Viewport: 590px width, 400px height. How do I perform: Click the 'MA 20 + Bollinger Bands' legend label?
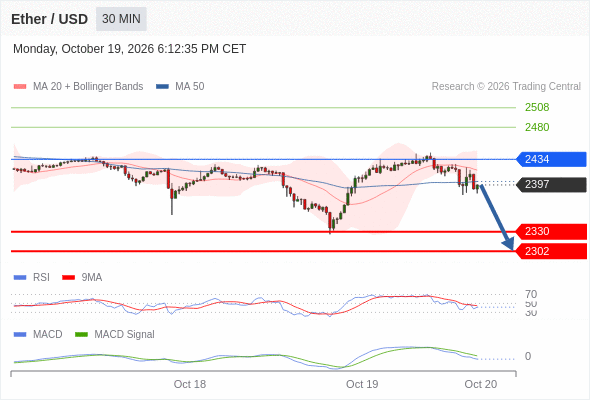pos(88,87)
